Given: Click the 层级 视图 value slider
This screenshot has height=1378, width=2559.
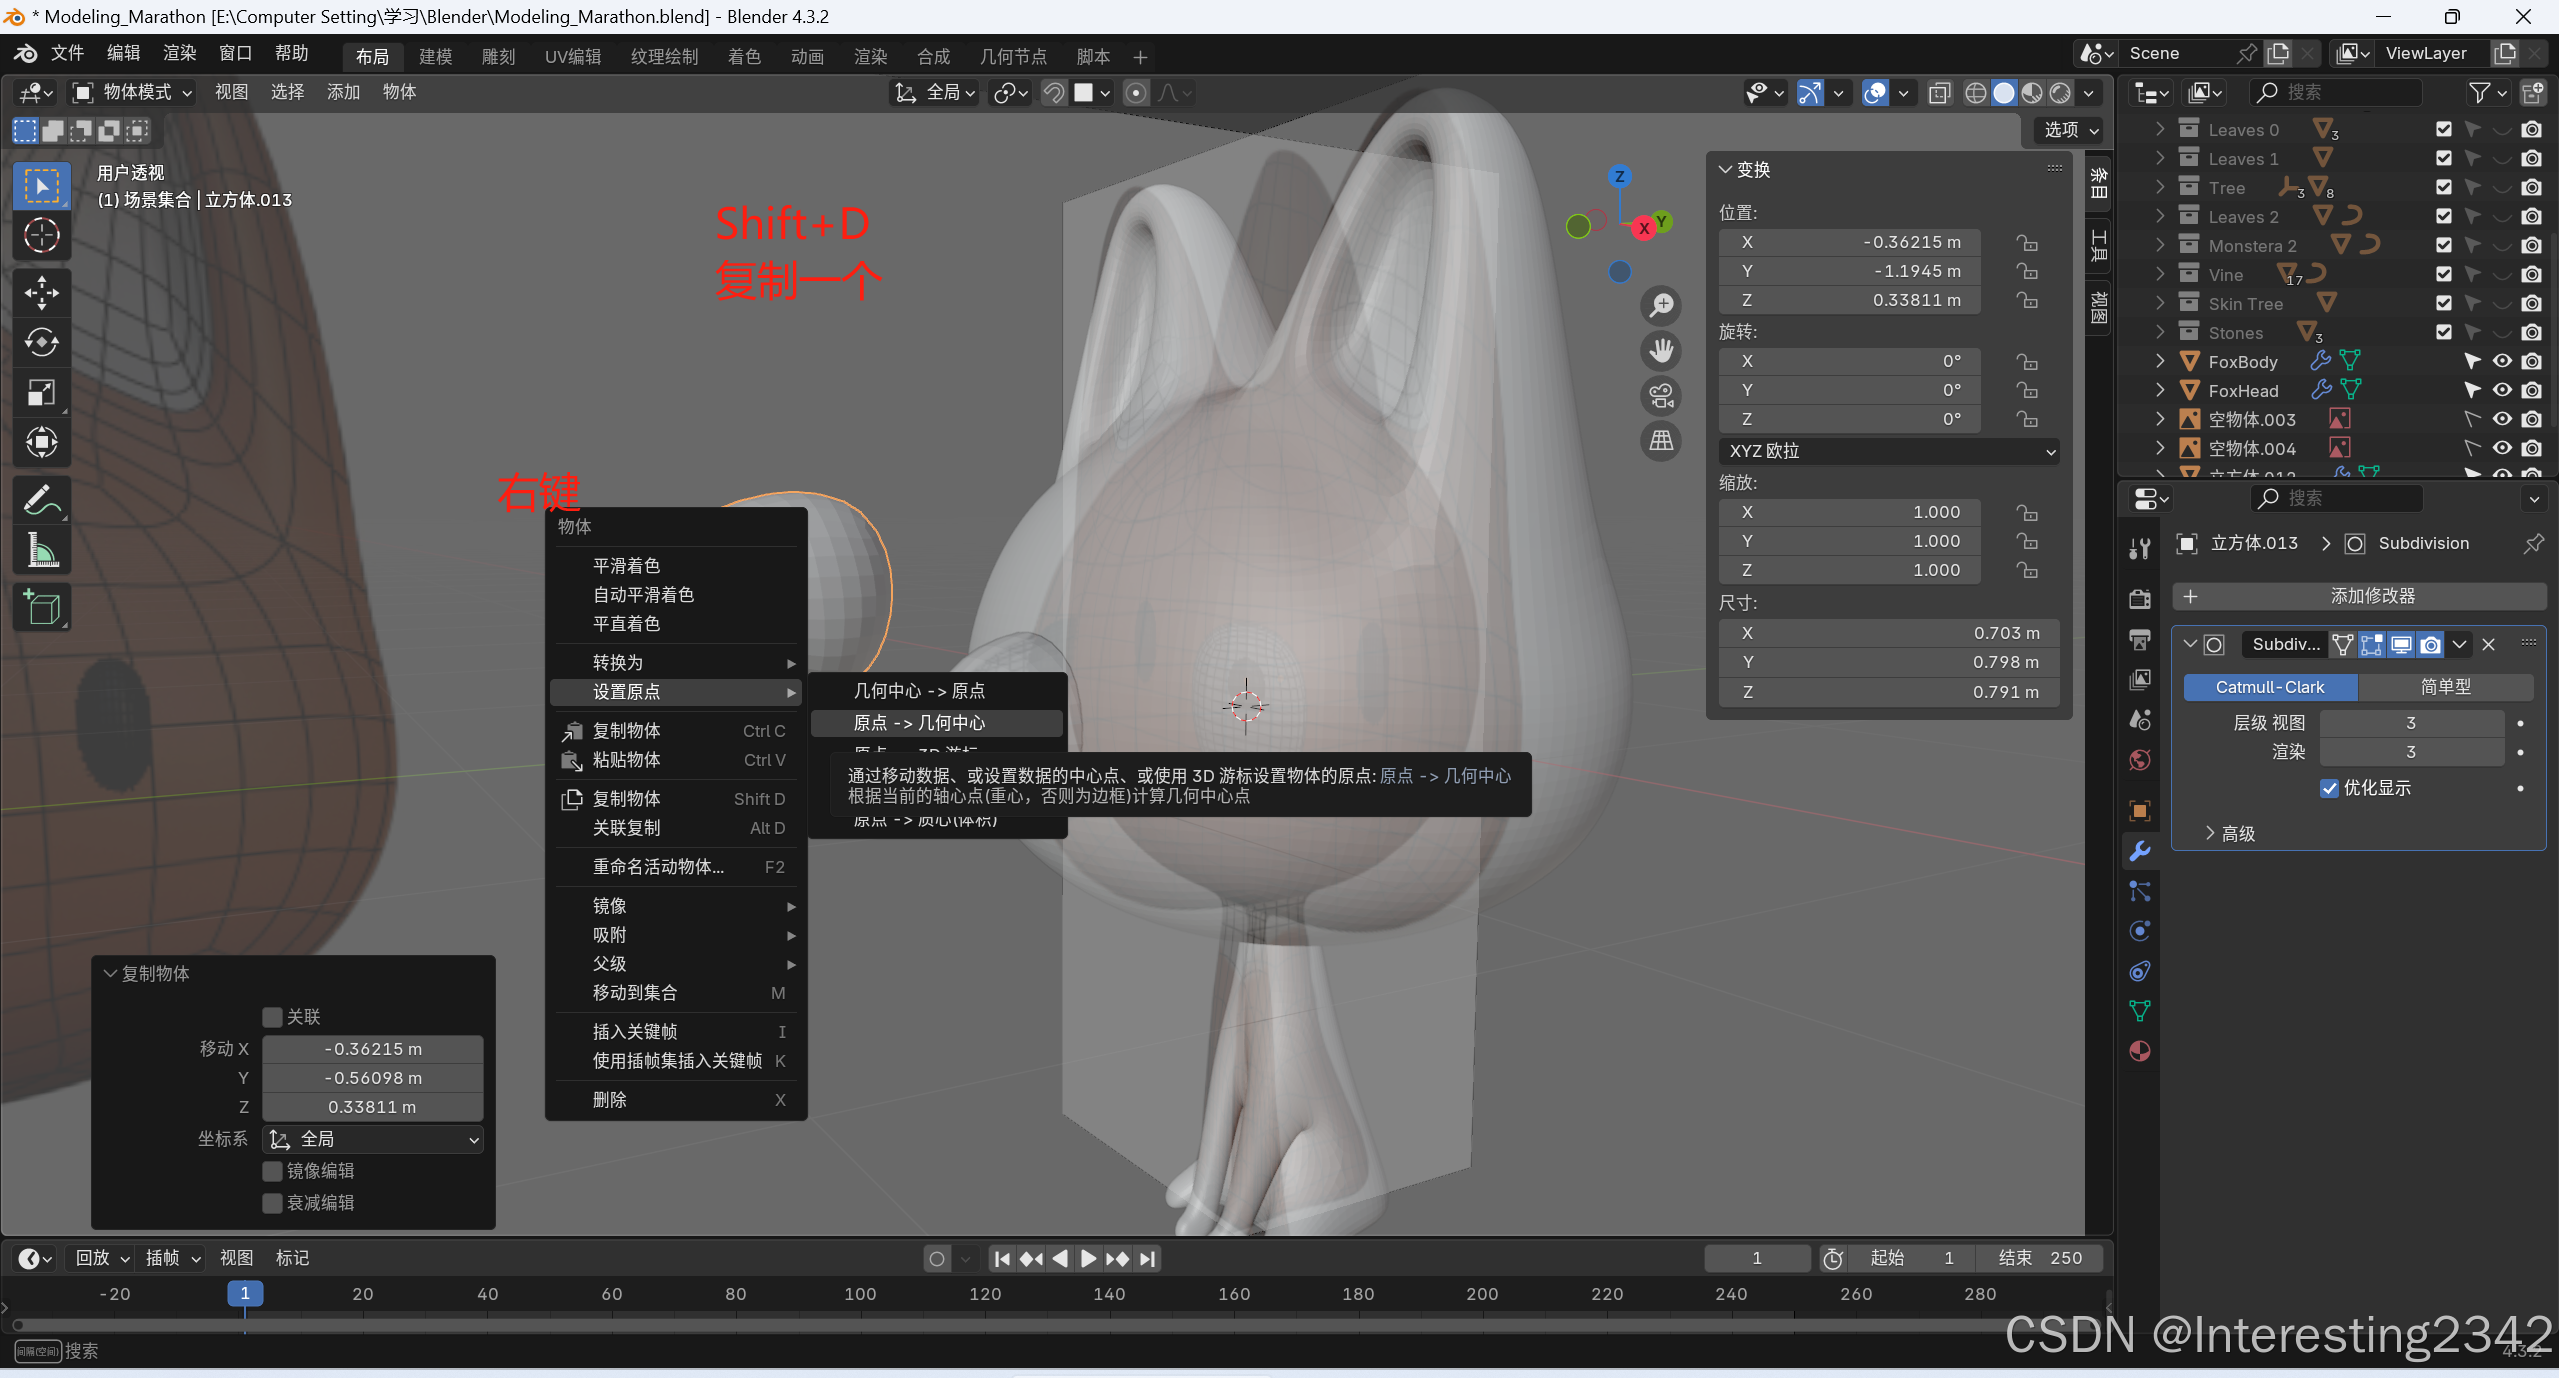Looking at the screenshot, I should (2410, 723).
